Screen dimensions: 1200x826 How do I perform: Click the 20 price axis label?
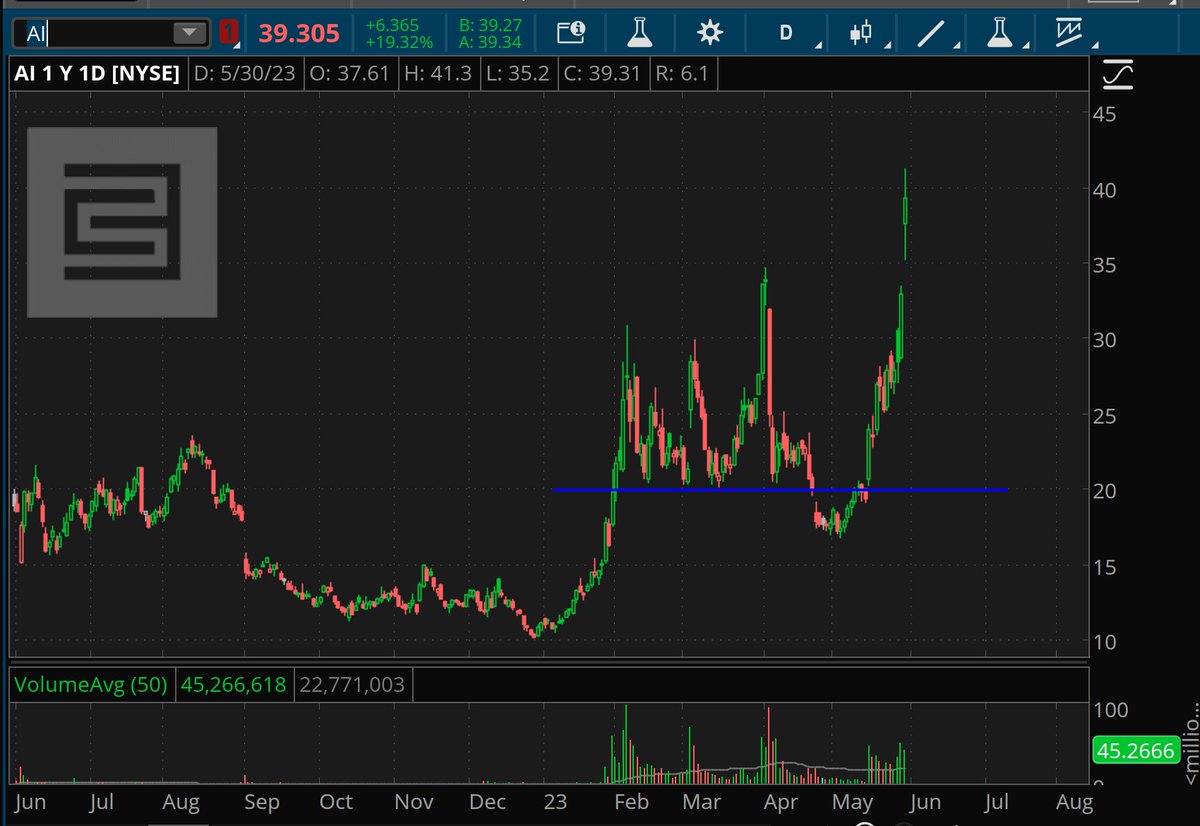tap(1104, 490)
